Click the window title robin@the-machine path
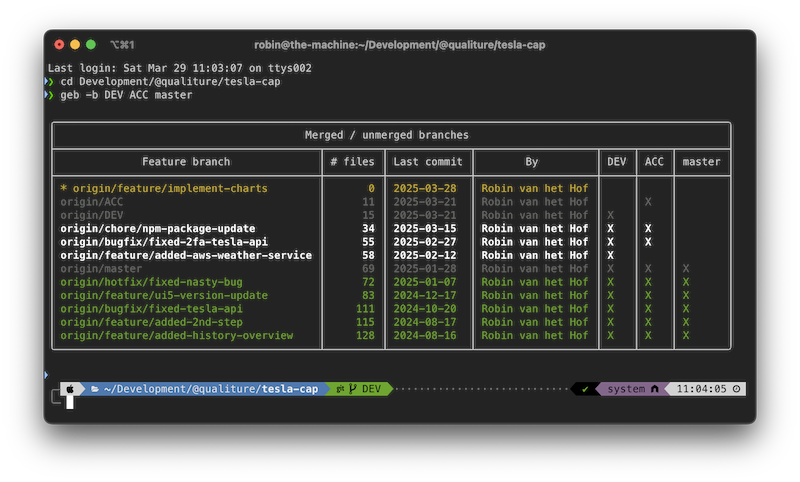Screen dimensions: 800x482 point(399,45)
